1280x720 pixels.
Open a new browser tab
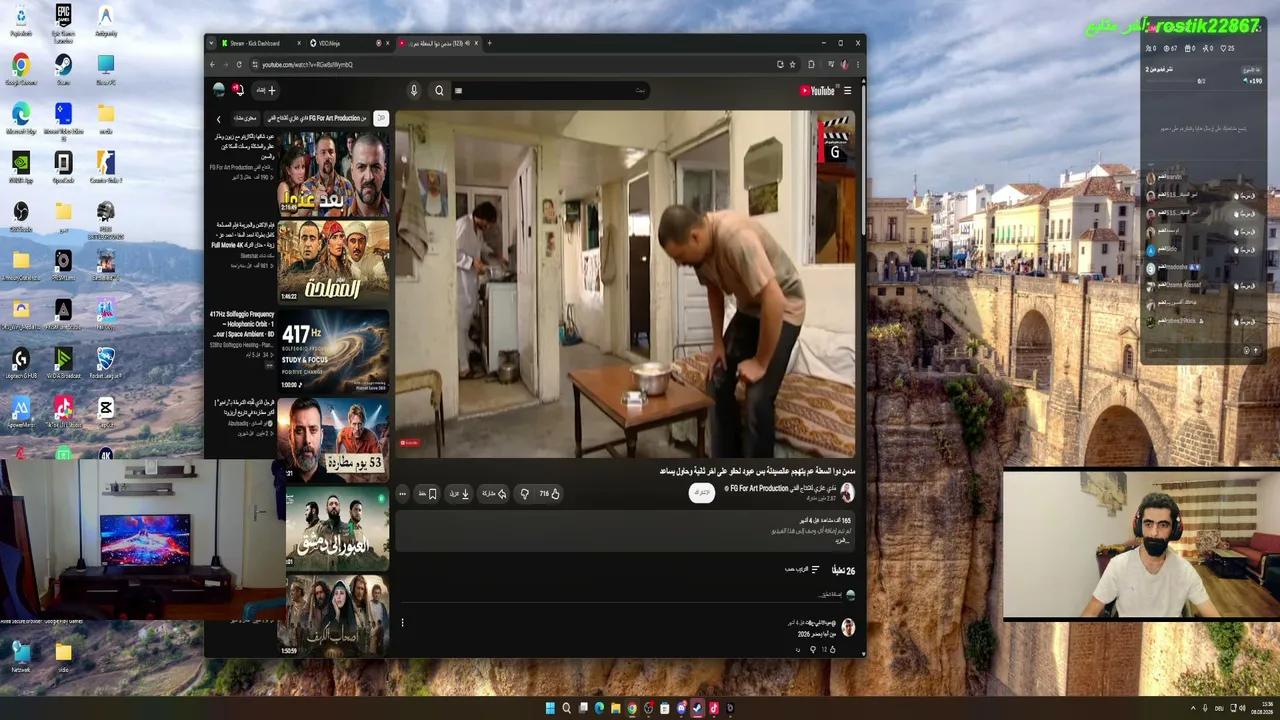click(x=489, y=43)
